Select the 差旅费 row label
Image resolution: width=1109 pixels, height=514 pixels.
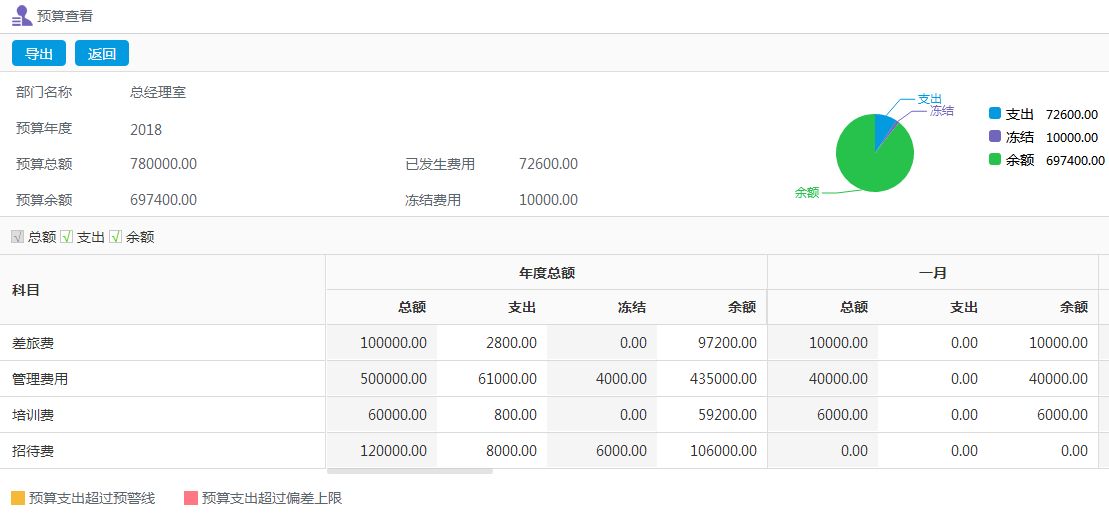[33, 344]
